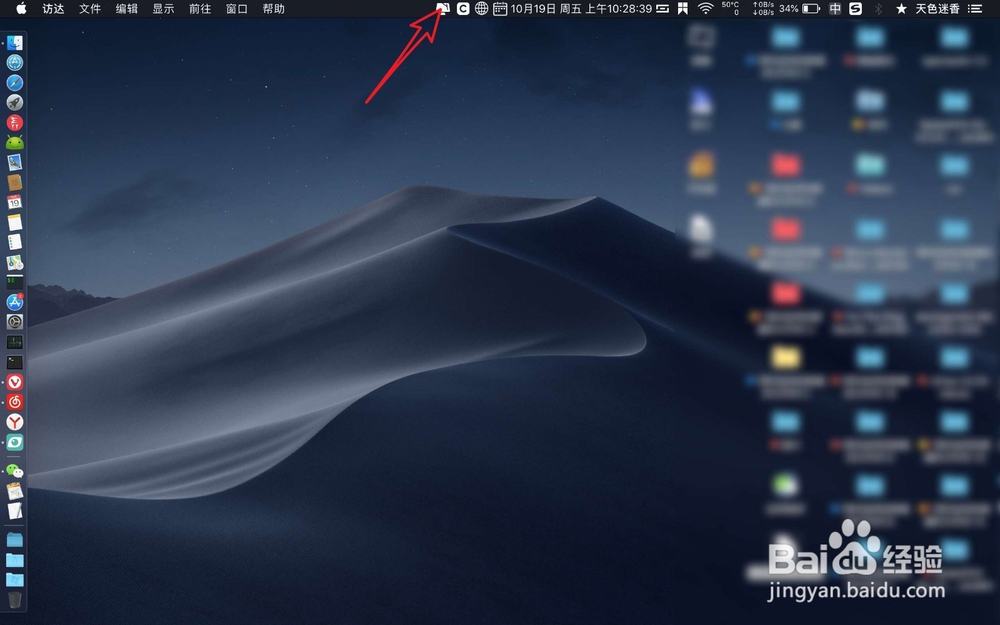Open the brown Contacts book icon
The image size is (1000, 625).
tap(15, 182)
